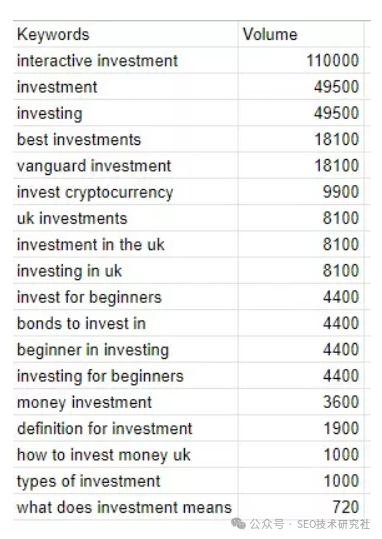
Task: Click the 'interactive investment' keyword cell
Action: pos(125,60)
